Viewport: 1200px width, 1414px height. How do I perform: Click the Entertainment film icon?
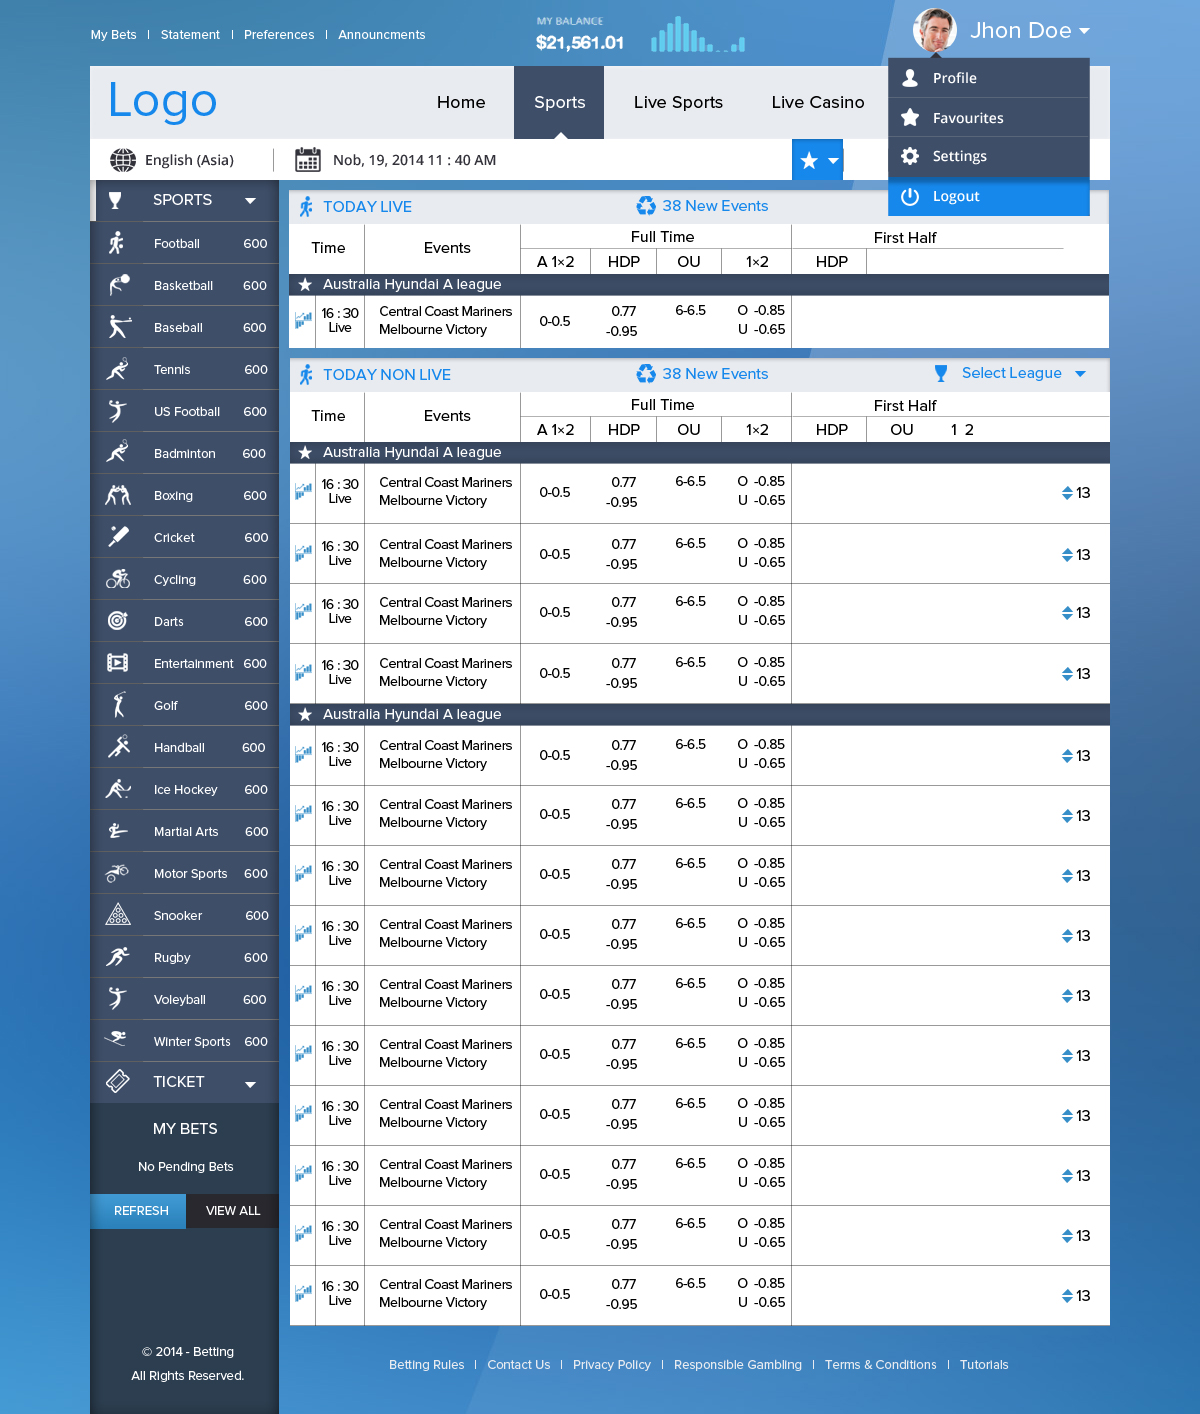coord(118,663)
